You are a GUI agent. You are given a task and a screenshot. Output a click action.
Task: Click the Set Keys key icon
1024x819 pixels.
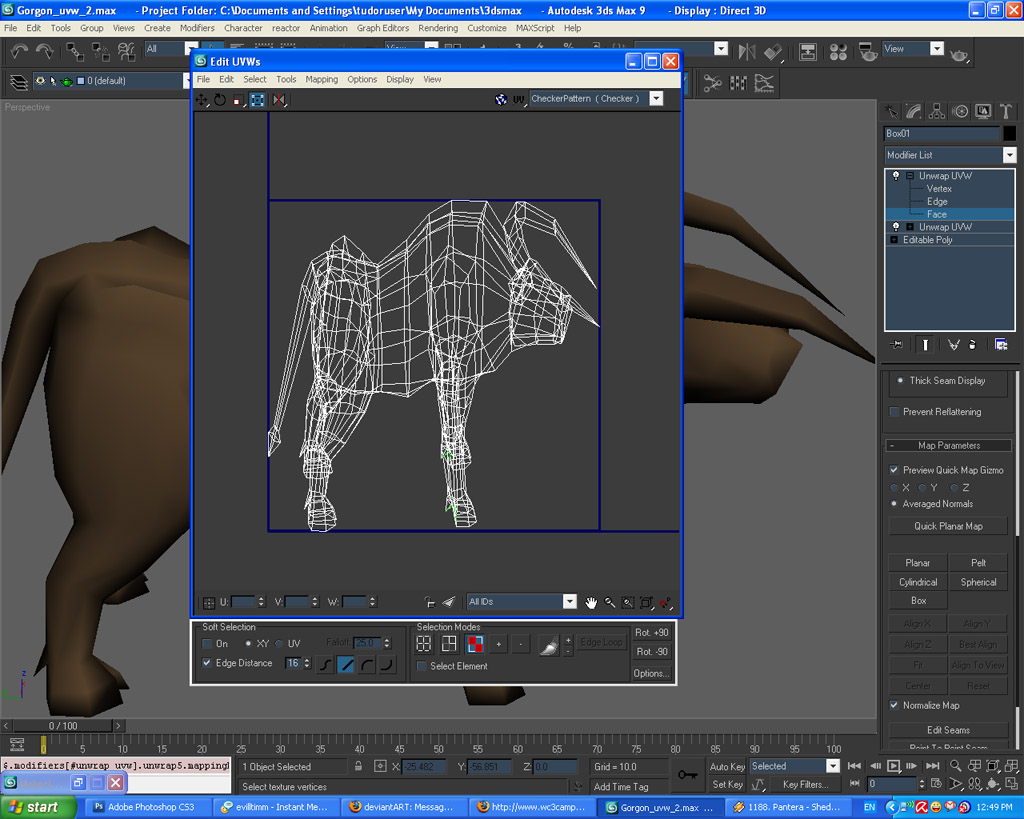coord(687,775)
